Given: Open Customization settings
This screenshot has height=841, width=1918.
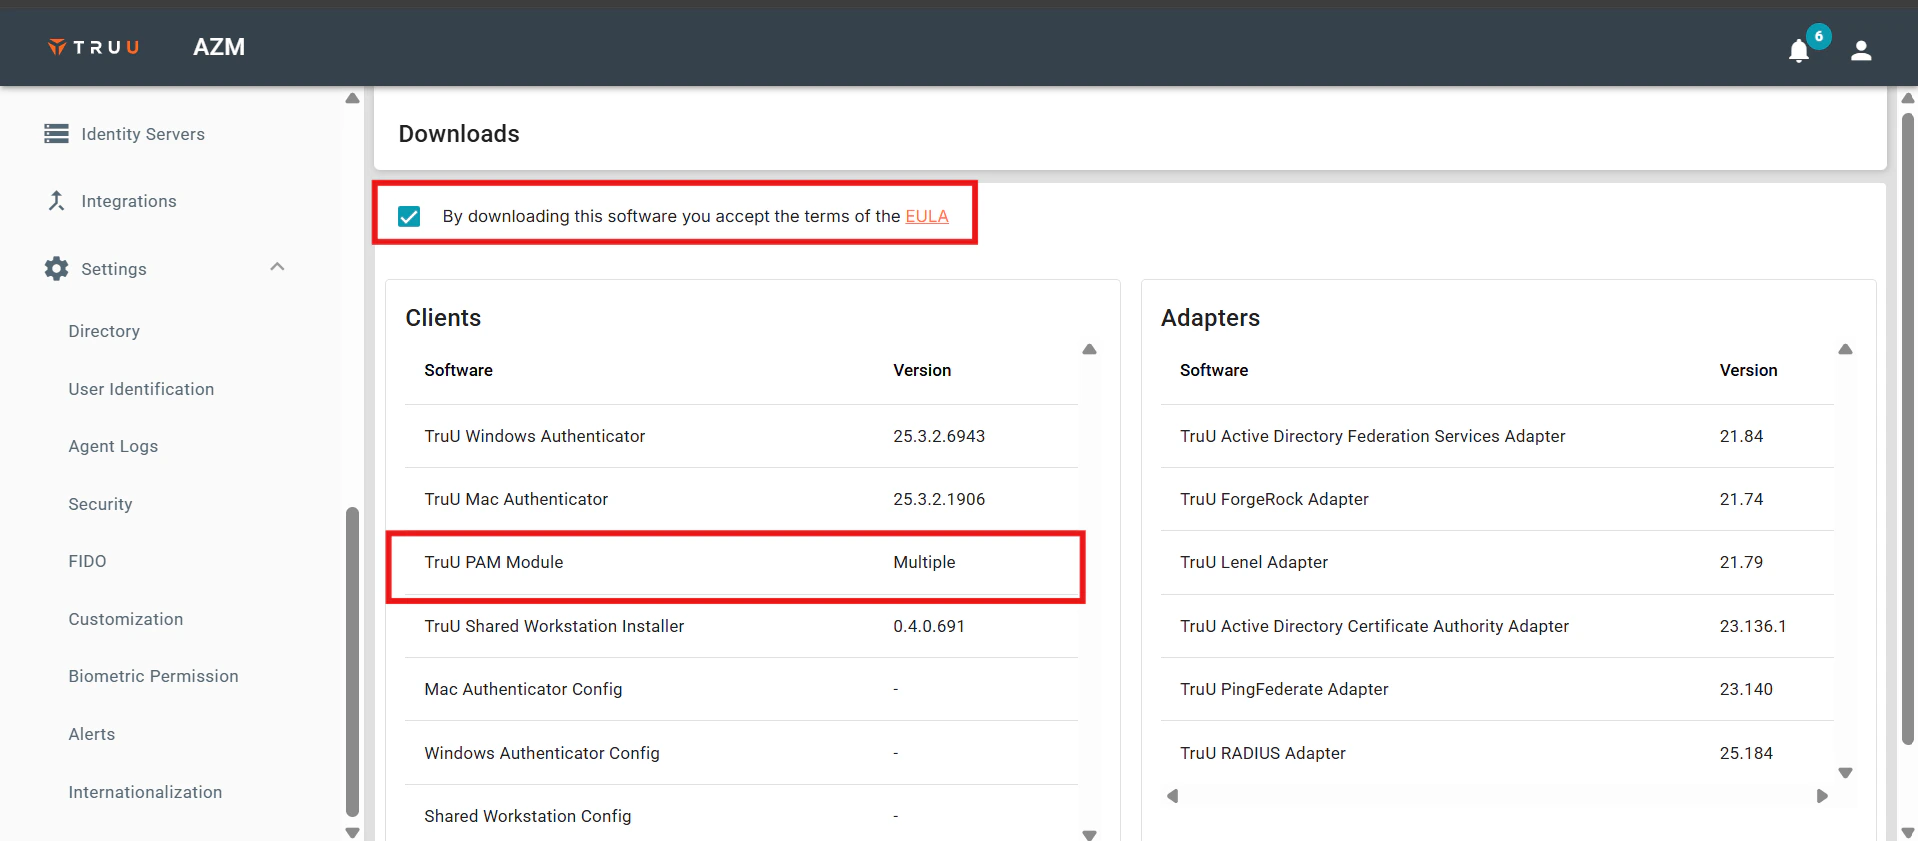Looking at the screenshot, I should click(126, 619).
